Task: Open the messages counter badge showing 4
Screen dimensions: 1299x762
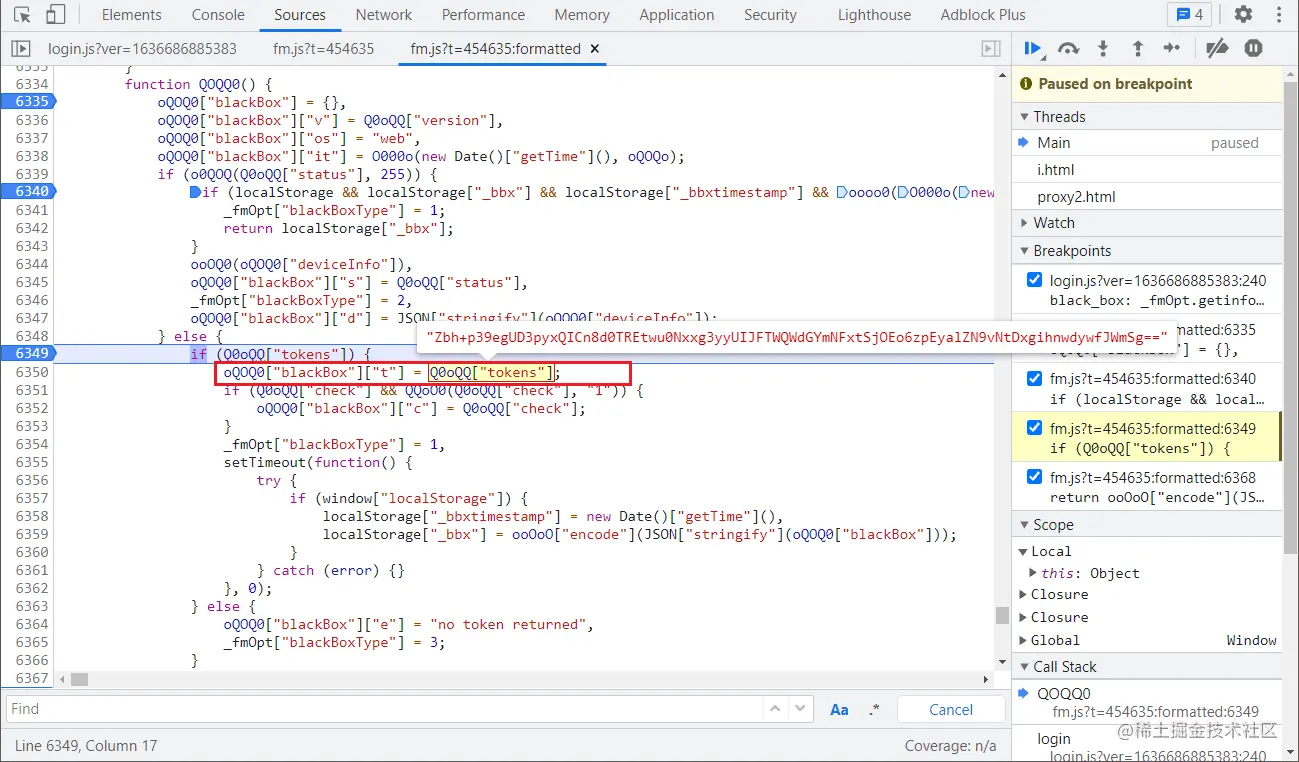Action: [1190, 15]
